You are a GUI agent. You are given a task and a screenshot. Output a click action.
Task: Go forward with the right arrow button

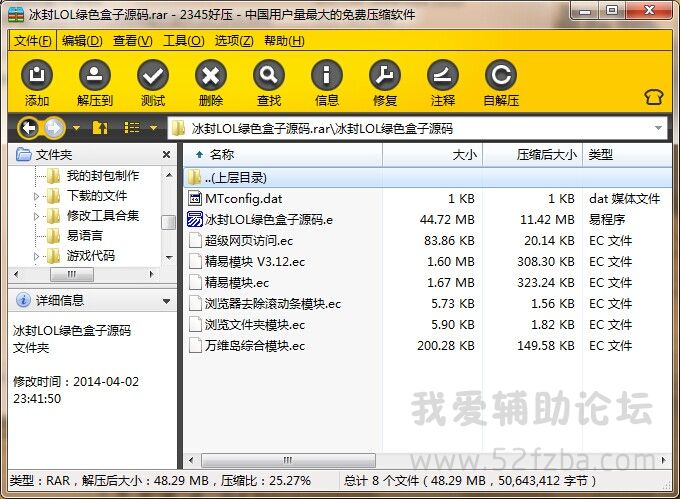pos(54,128)
